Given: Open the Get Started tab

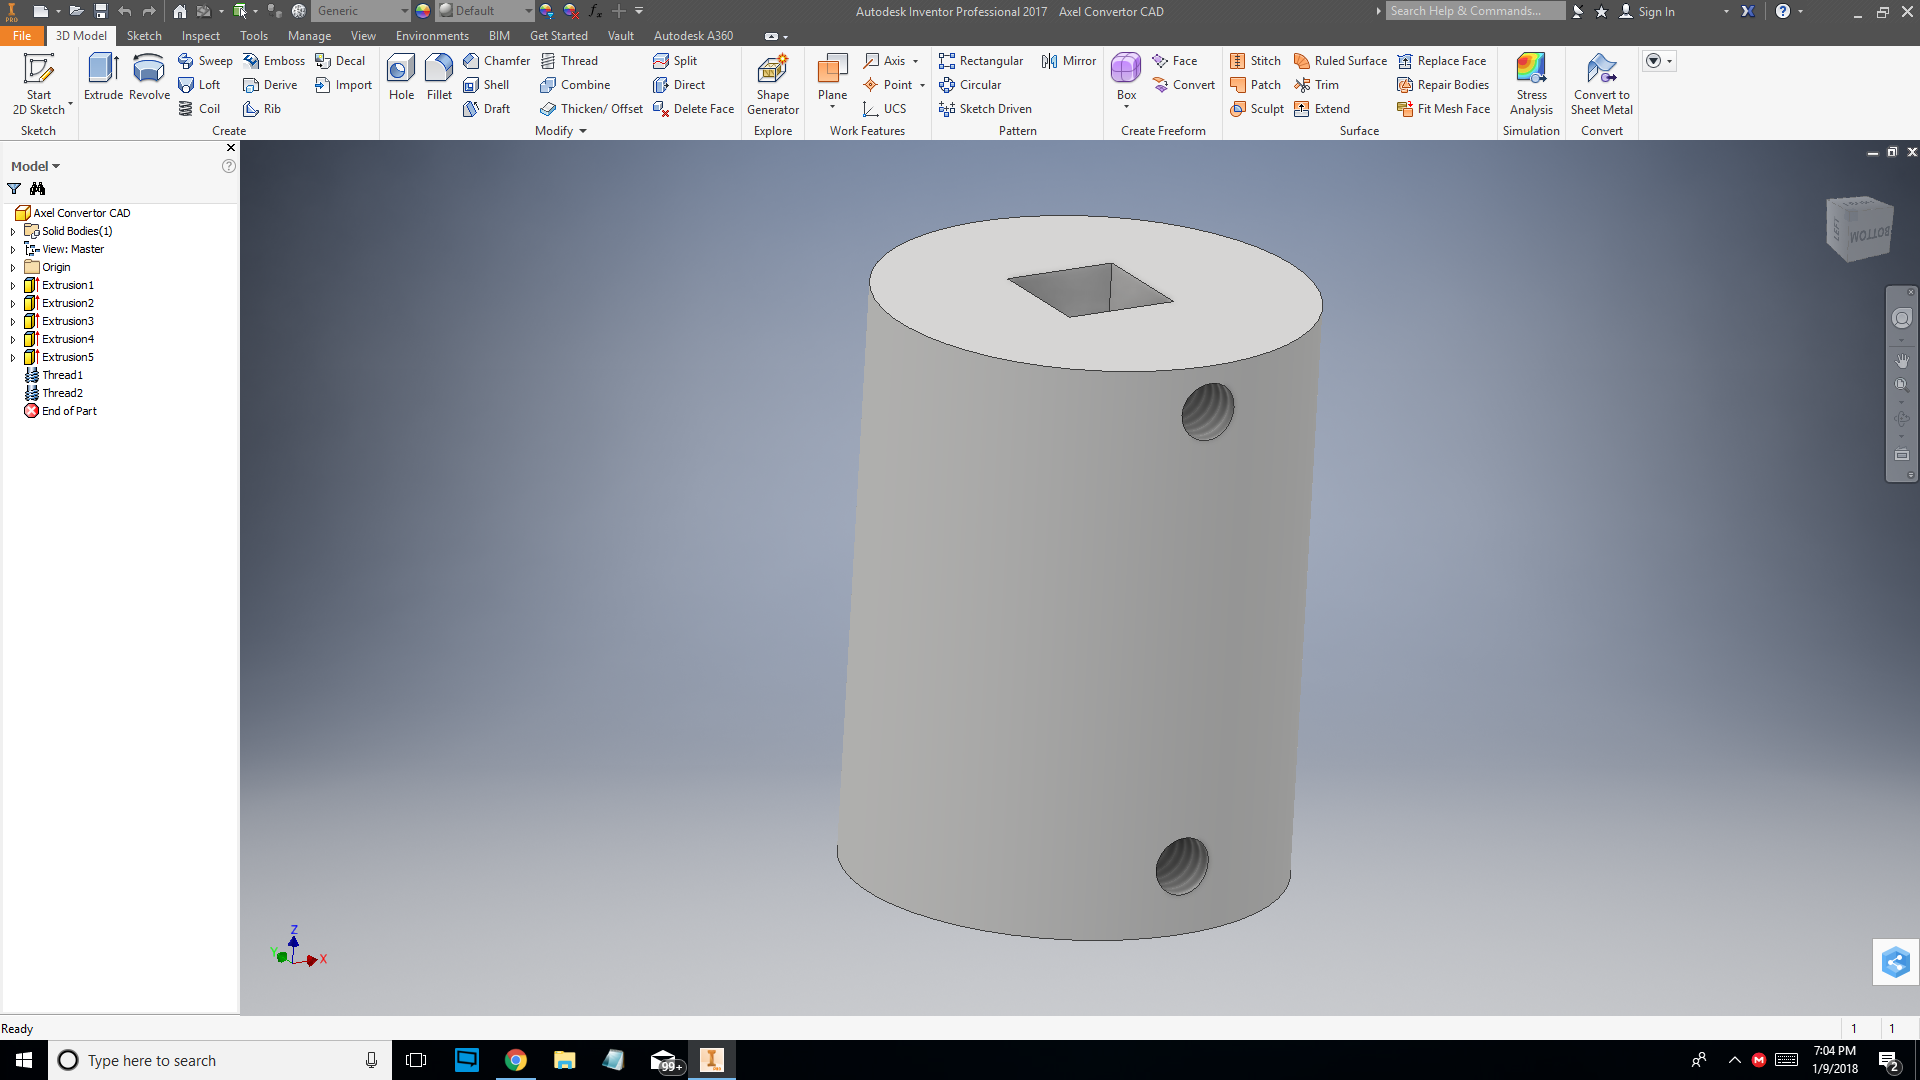Looking at the screenshot, I should click(558, 35).
